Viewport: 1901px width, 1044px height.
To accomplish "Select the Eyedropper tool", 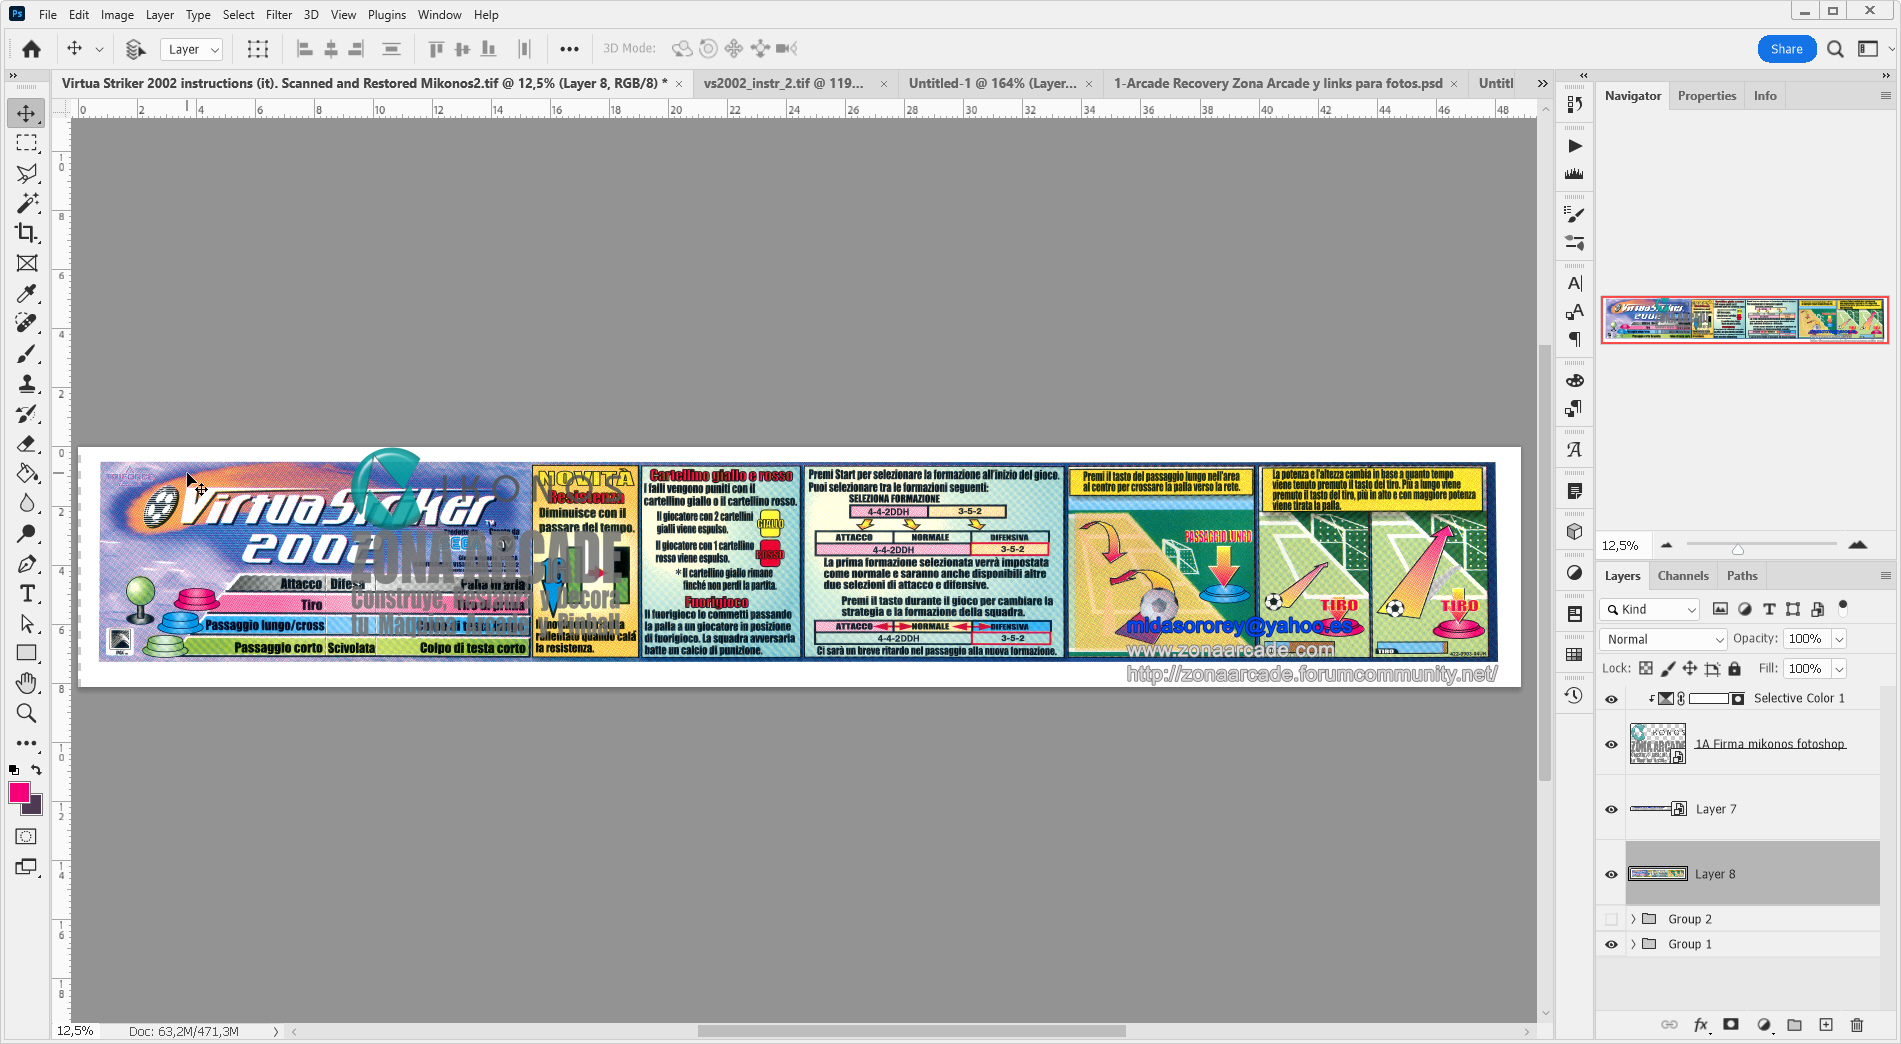I will [x=27, y=293].
